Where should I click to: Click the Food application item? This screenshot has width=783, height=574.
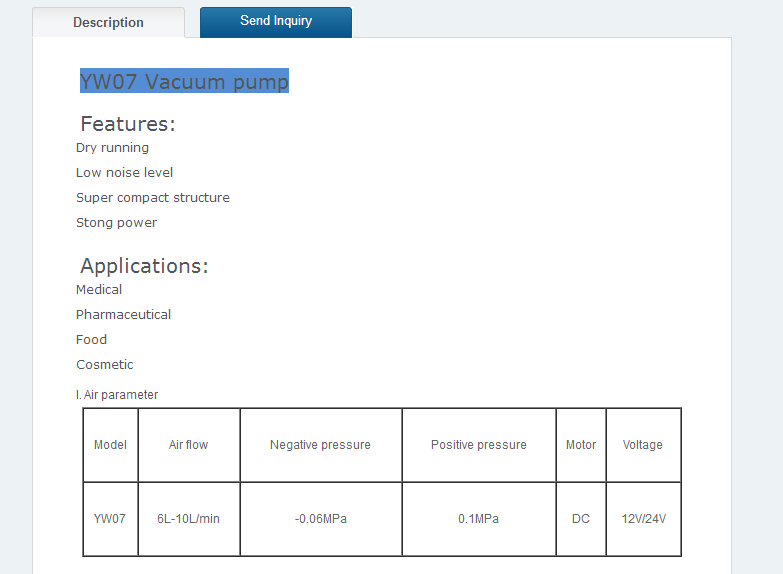tap(91, 340)
